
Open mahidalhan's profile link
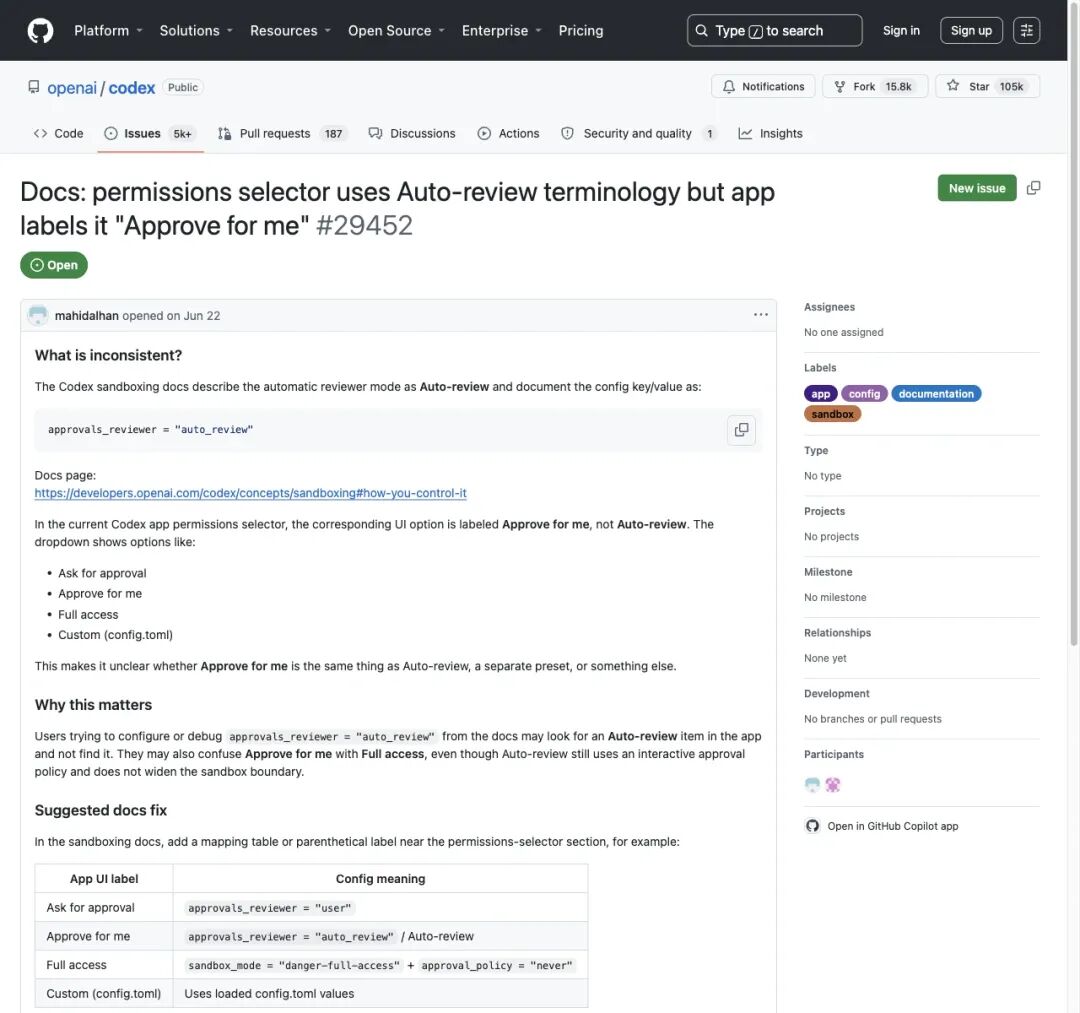click(87, 315)
